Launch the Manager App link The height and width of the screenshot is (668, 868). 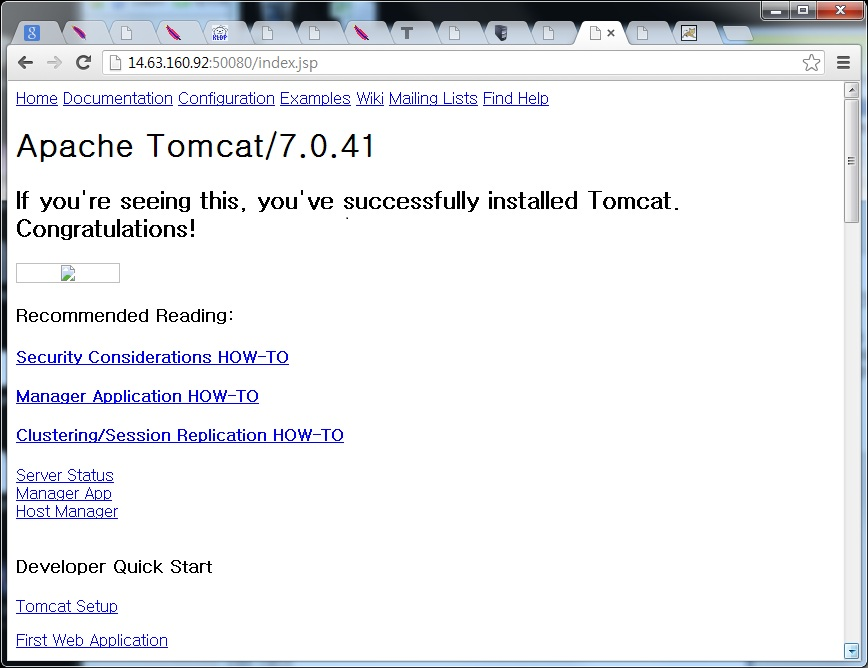64,493
